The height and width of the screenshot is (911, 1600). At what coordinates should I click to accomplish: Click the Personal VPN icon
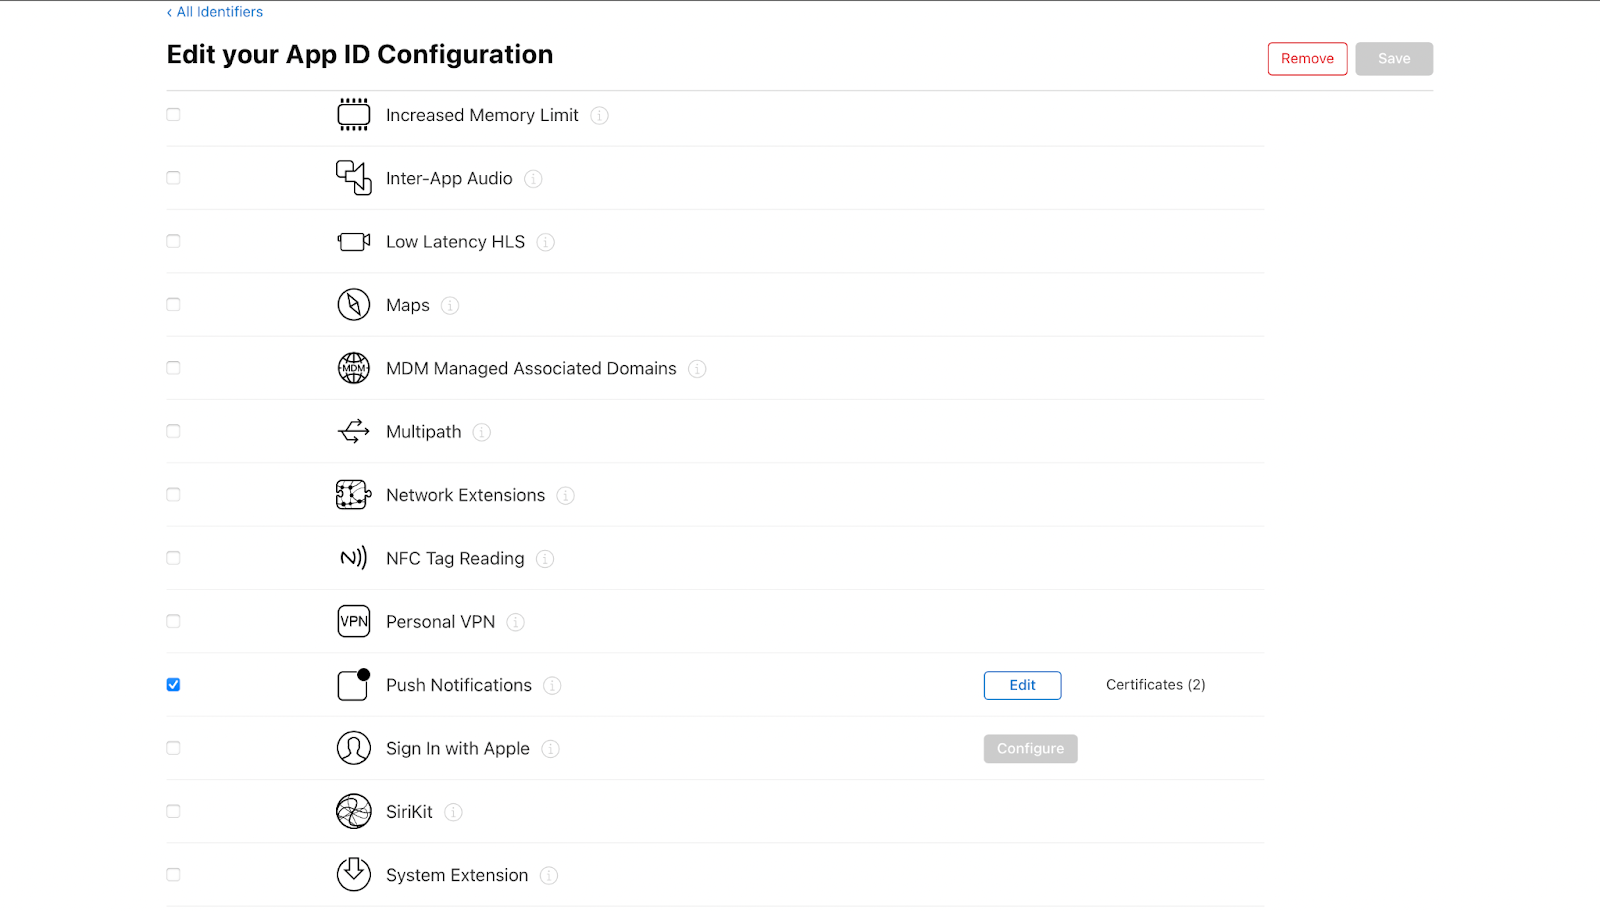point(353,621)
